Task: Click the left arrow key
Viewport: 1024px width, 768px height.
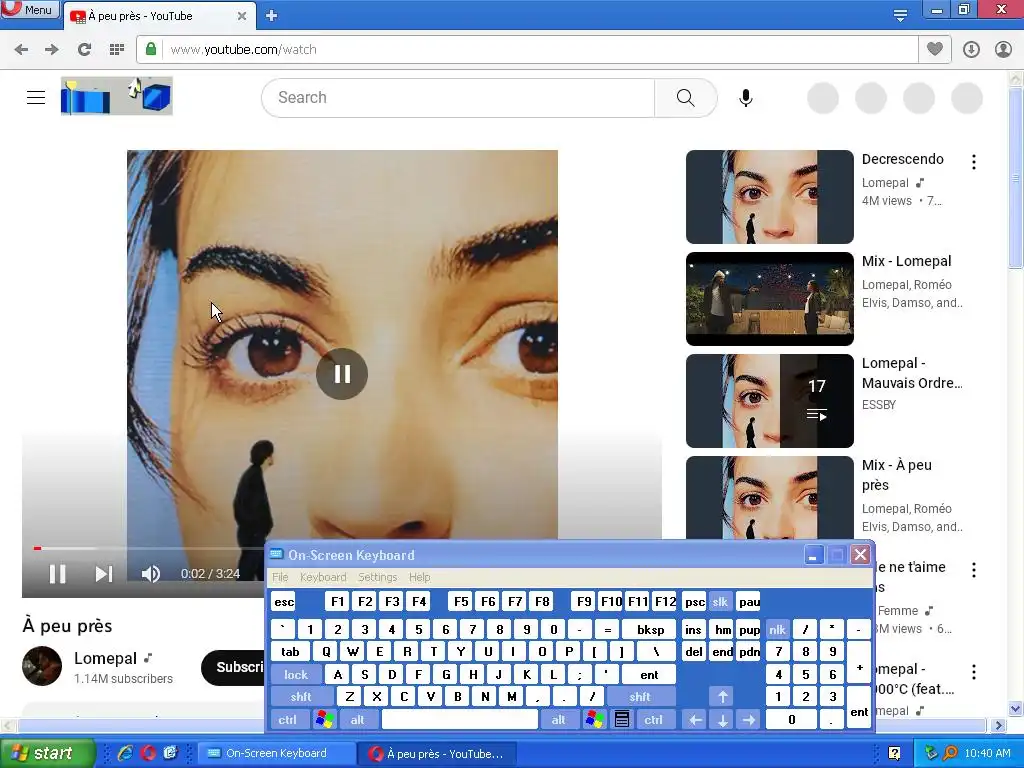Action: pos(696,720)
